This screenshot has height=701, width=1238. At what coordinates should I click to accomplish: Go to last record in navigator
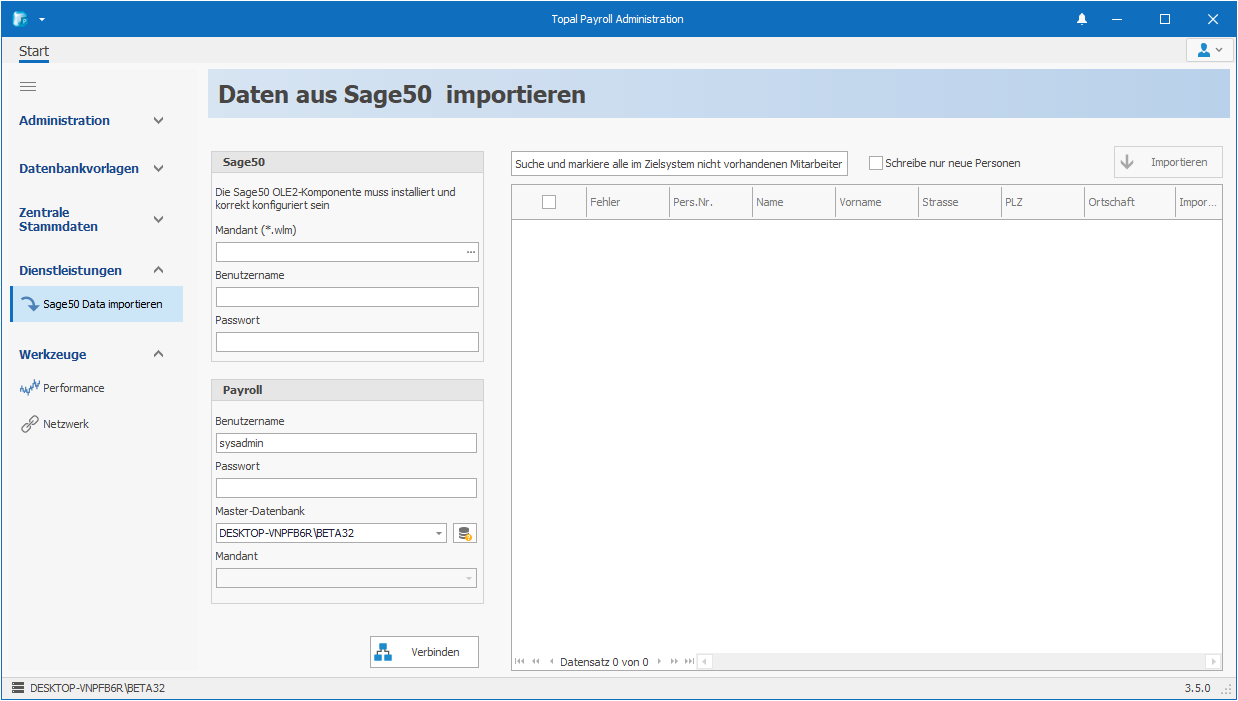coord(689,662)
